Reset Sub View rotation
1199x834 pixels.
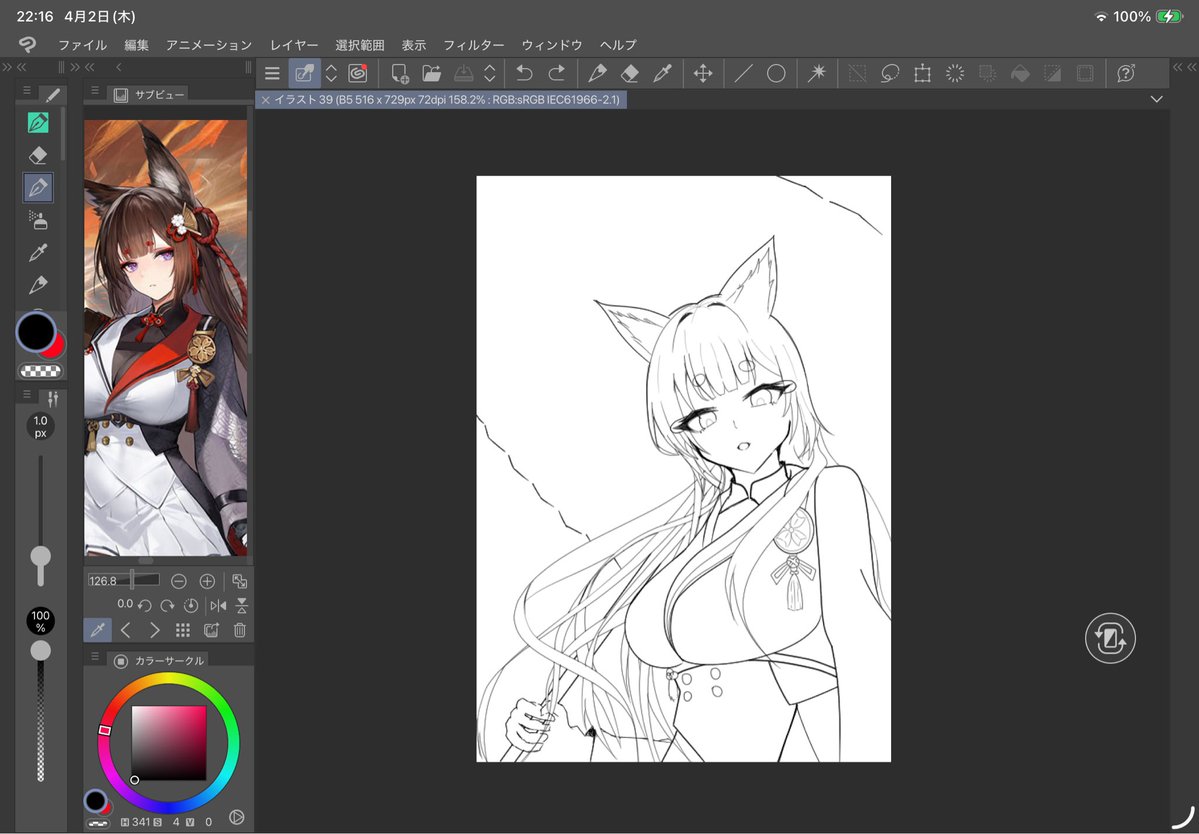point(191,606)
